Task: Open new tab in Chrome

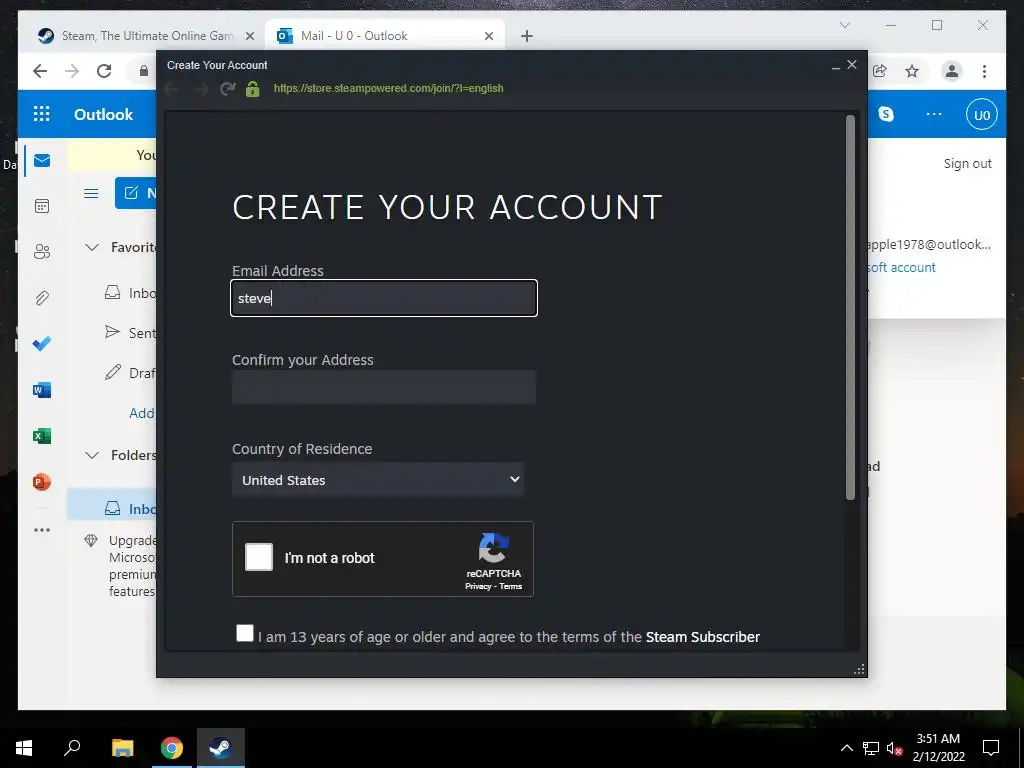Action: point(527,36)
